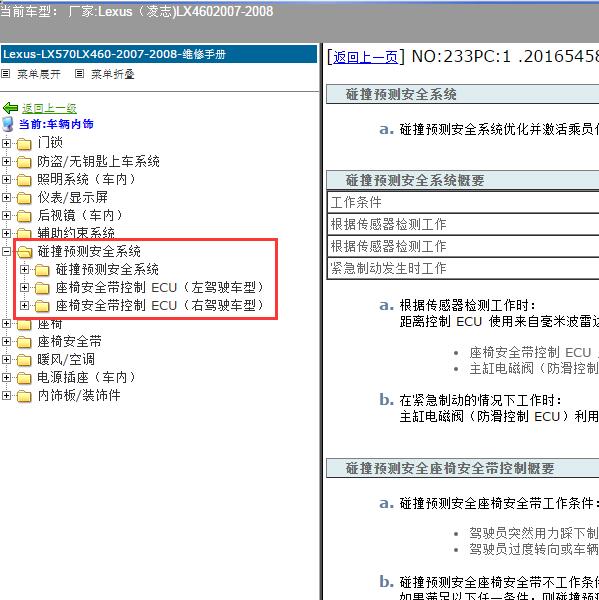Select the 防盗/无钥匙上车系统 tree item
This screenshot has height=600, width=599.
98,161
